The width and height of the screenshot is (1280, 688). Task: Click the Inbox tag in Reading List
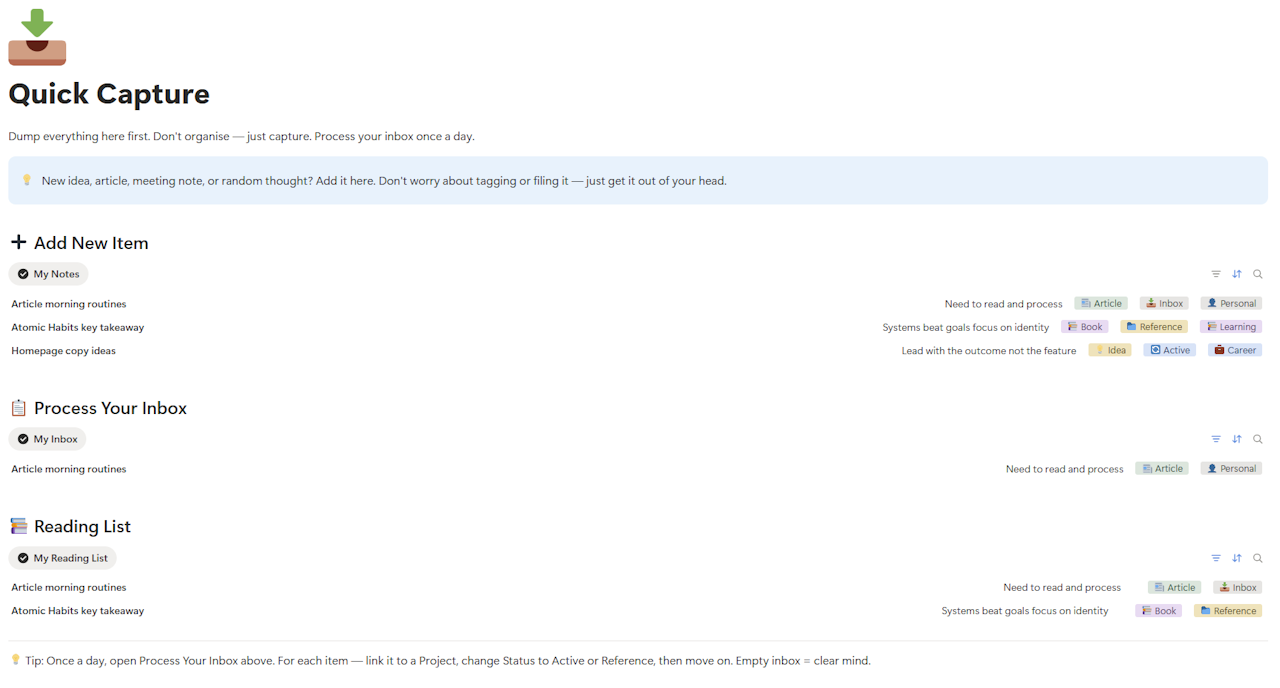(x=1238, y=588)
